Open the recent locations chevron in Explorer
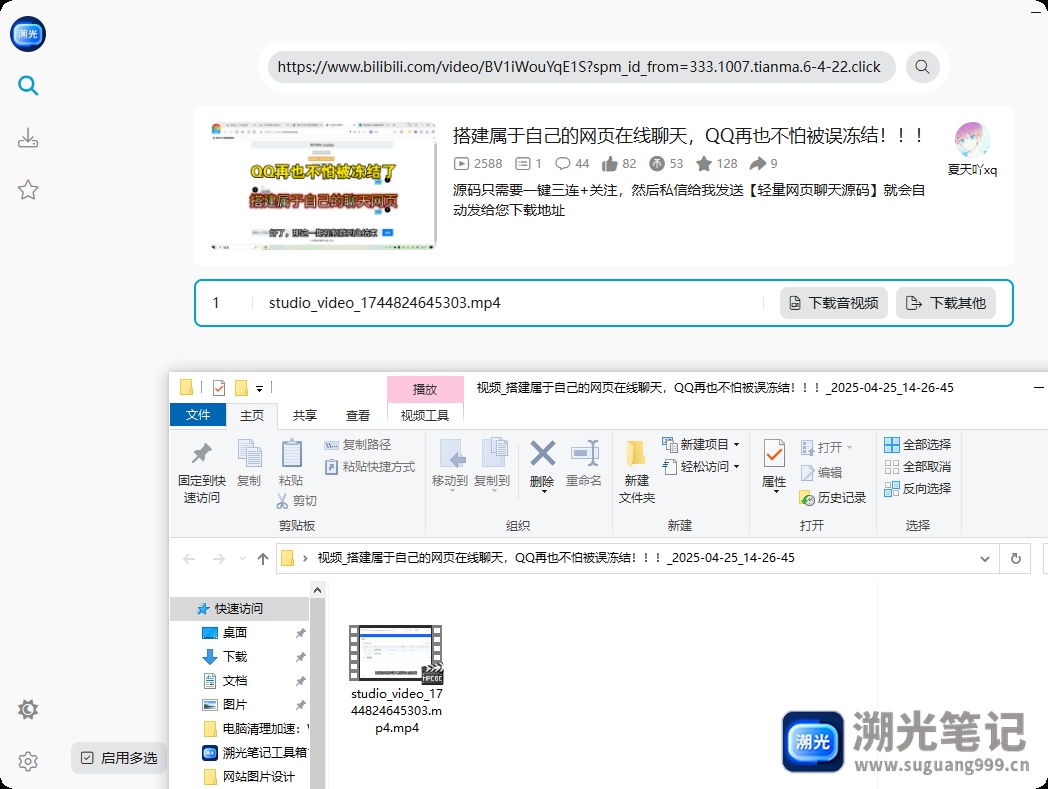The image size is (1048, 789). click(242, 558)
